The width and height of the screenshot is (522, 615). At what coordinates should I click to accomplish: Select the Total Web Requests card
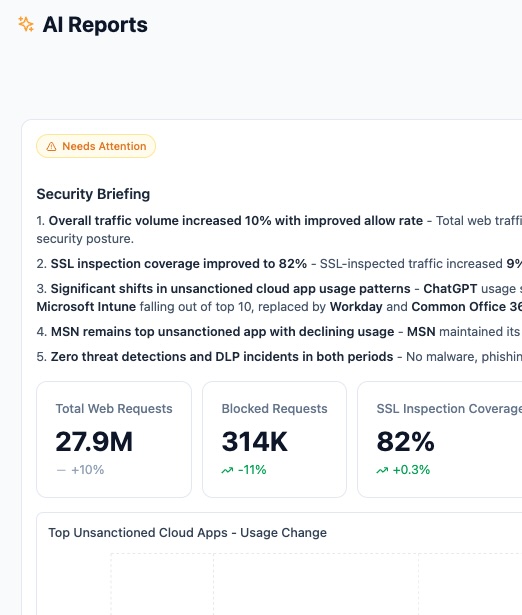point(114,439)
